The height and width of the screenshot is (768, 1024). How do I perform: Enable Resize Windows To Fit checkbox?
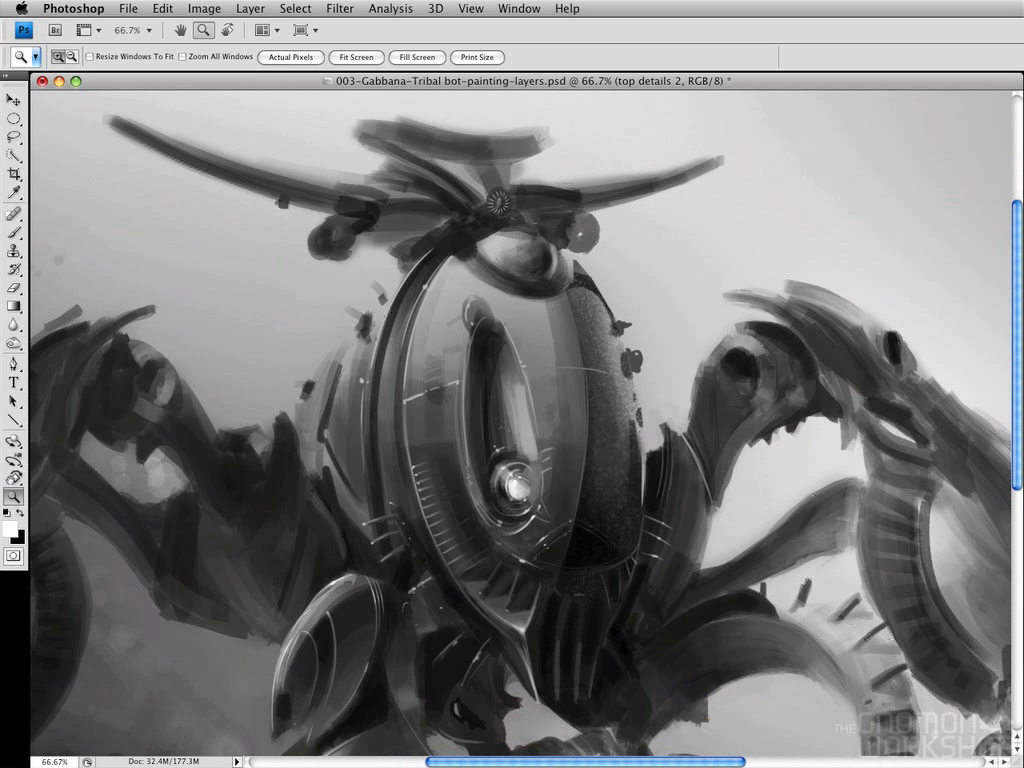[90, 57]
